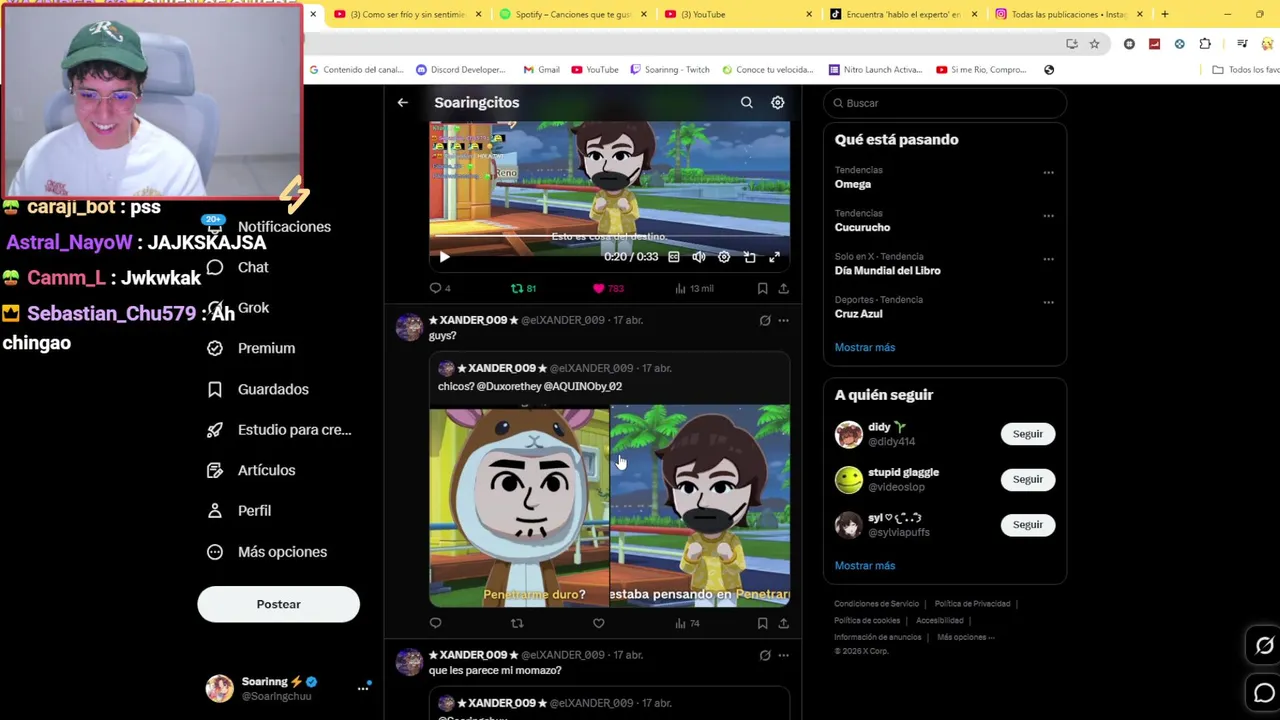This screenshot has width=1280, height=720.
Task: Open the right bearded Mii image thumbnail
Action: tap(700, 506)
